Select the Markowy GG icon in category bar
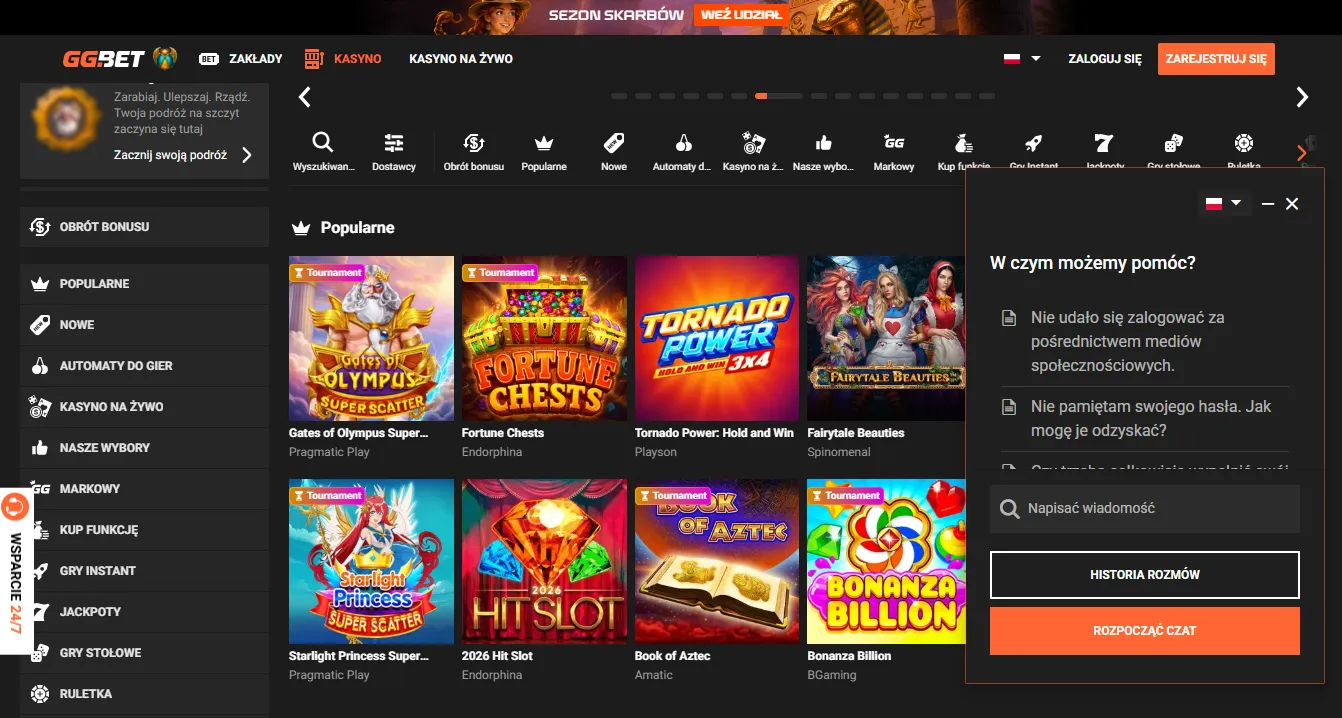This screenshot has height=718, width=1342. [894, 142]
